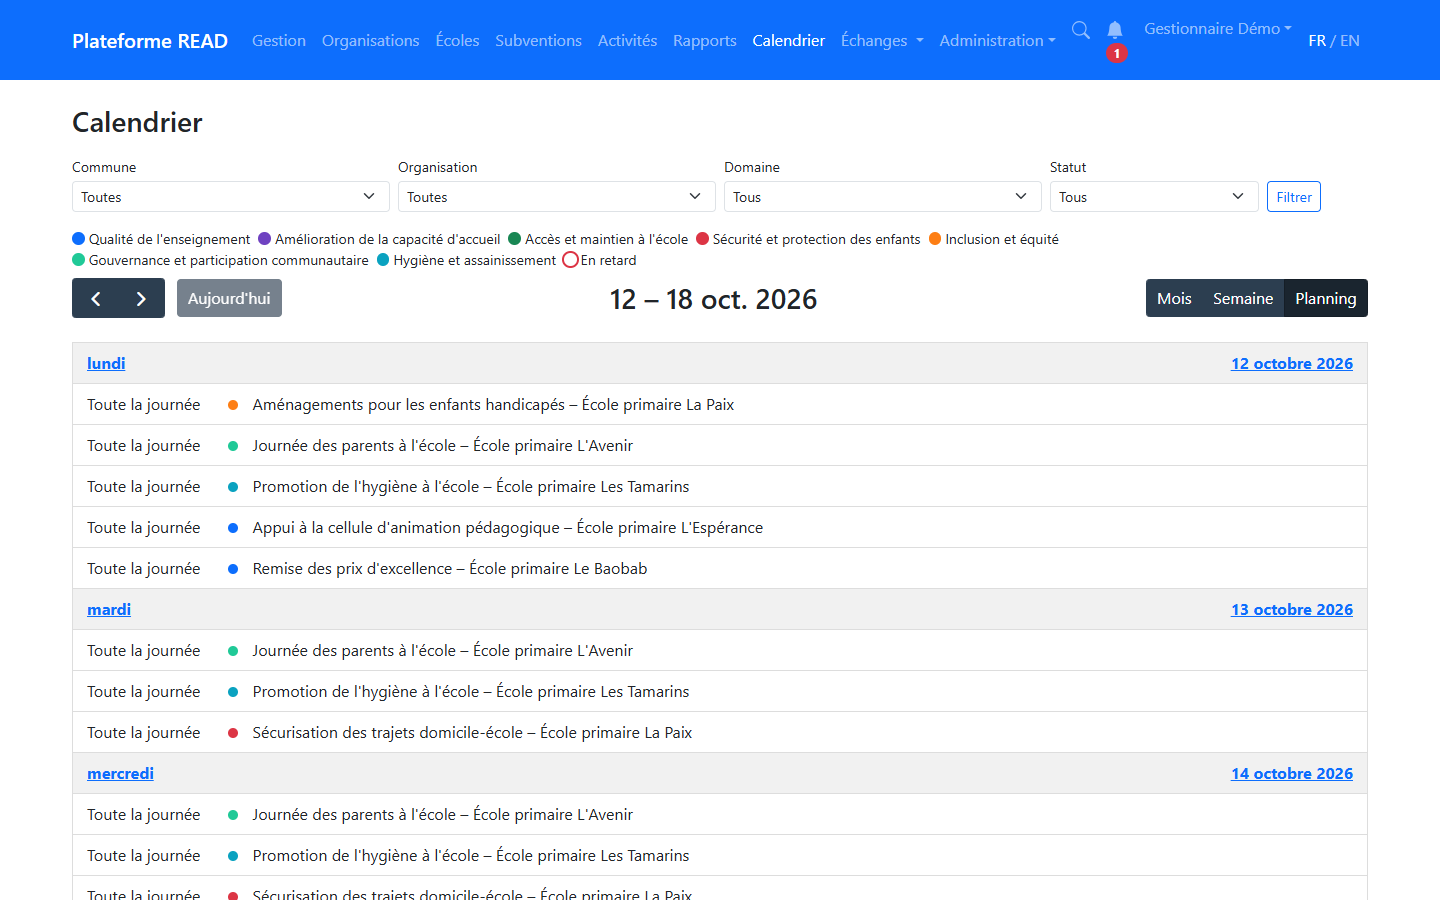1440x900 pixels.
Task: Expand the Administration menu
Action: (997, 40)
